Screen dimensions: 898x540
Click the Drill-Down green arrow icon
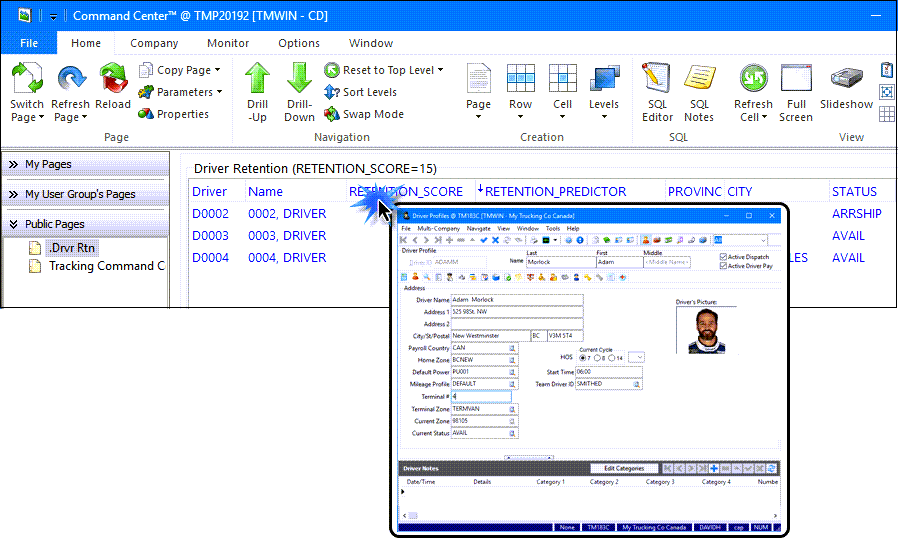299,80
